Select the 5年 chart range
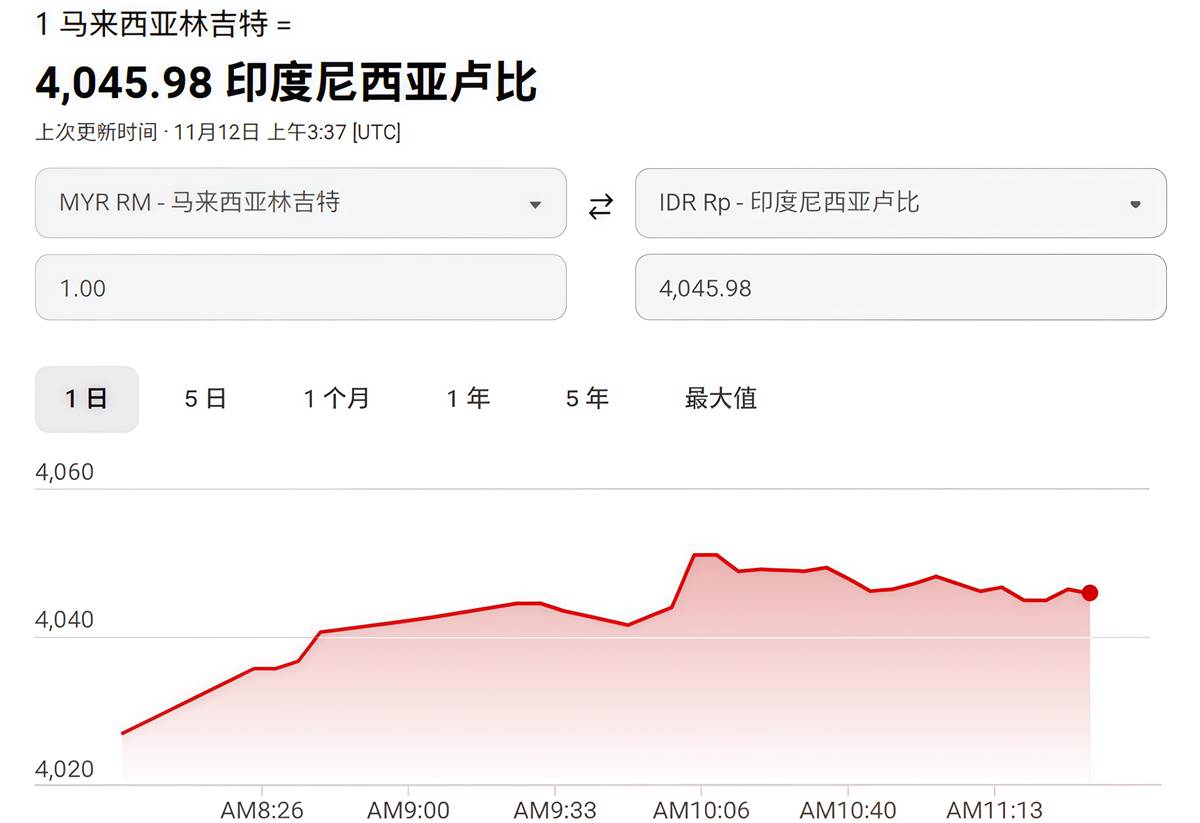Image resolution: width=1200 pixels, height=823 pixels. pyautogui.click(x=586, y=399)
